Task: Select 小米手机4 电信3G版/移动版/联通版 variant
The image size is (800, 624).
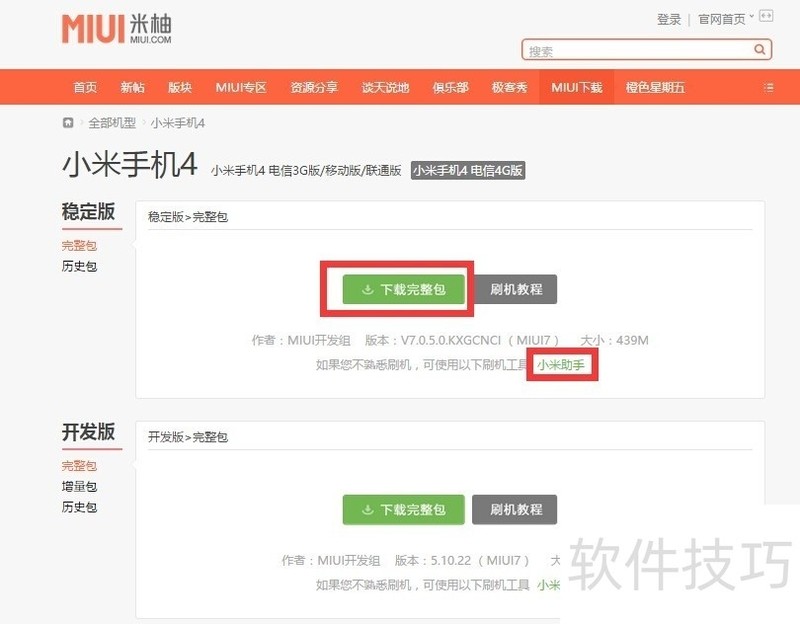Action: coord(306,170)
